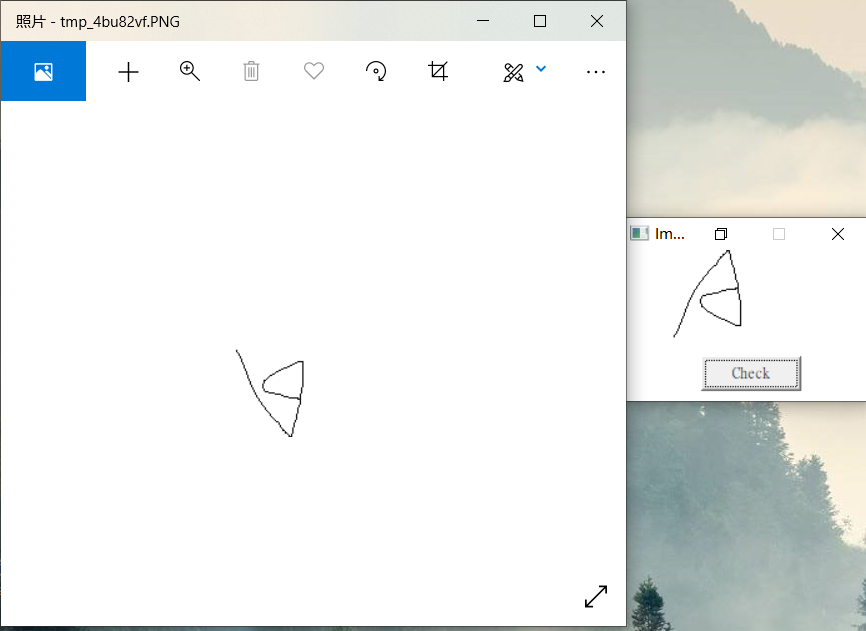Click the restore button on small Im... window
The image size is (866, 631).
pyautogui.click(x=721, y=234)
